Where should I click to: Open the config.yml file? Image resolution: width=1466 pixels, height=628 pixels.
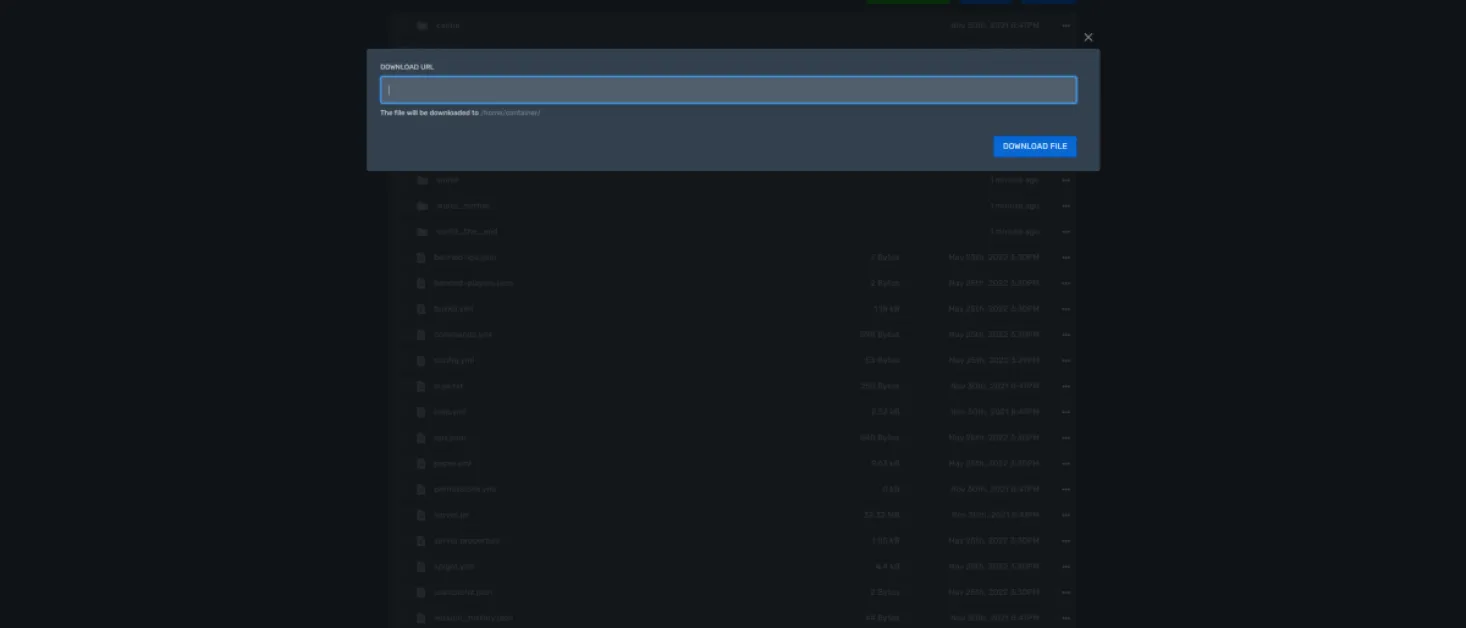454,360
